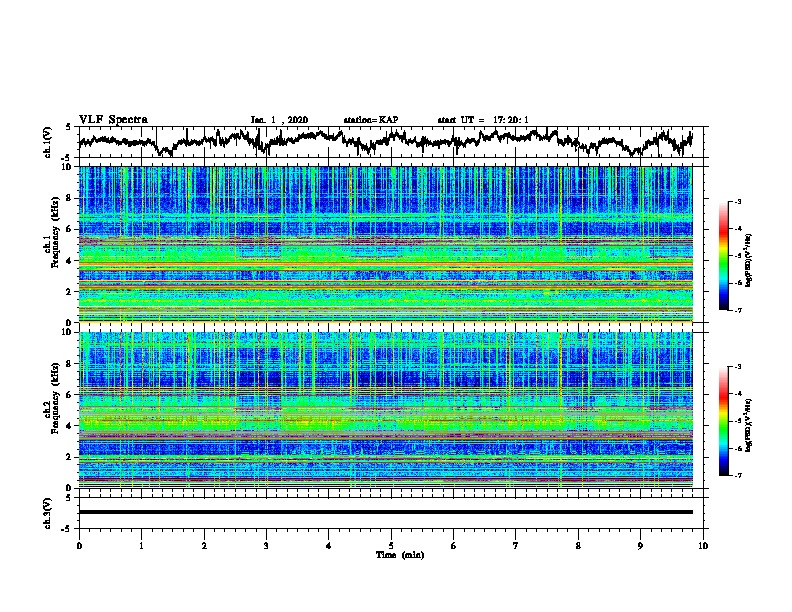Click the "Time (min)" axis label
Screen dimensions: 792x612
click(400, 555)
